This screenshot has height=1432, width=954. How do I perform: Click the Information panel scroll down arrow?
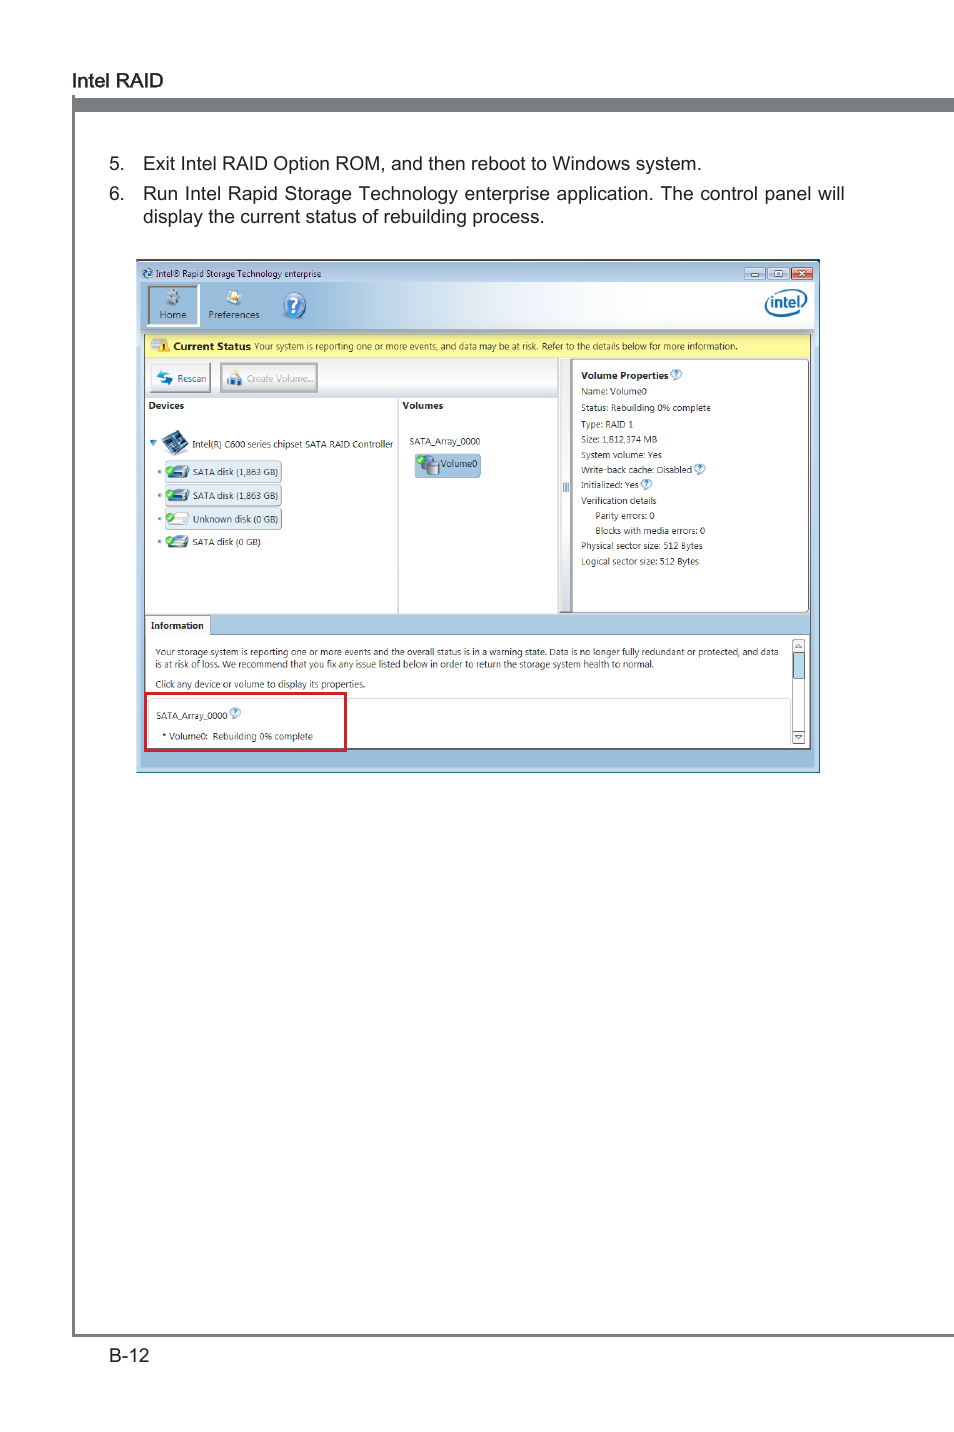[798, 737]
